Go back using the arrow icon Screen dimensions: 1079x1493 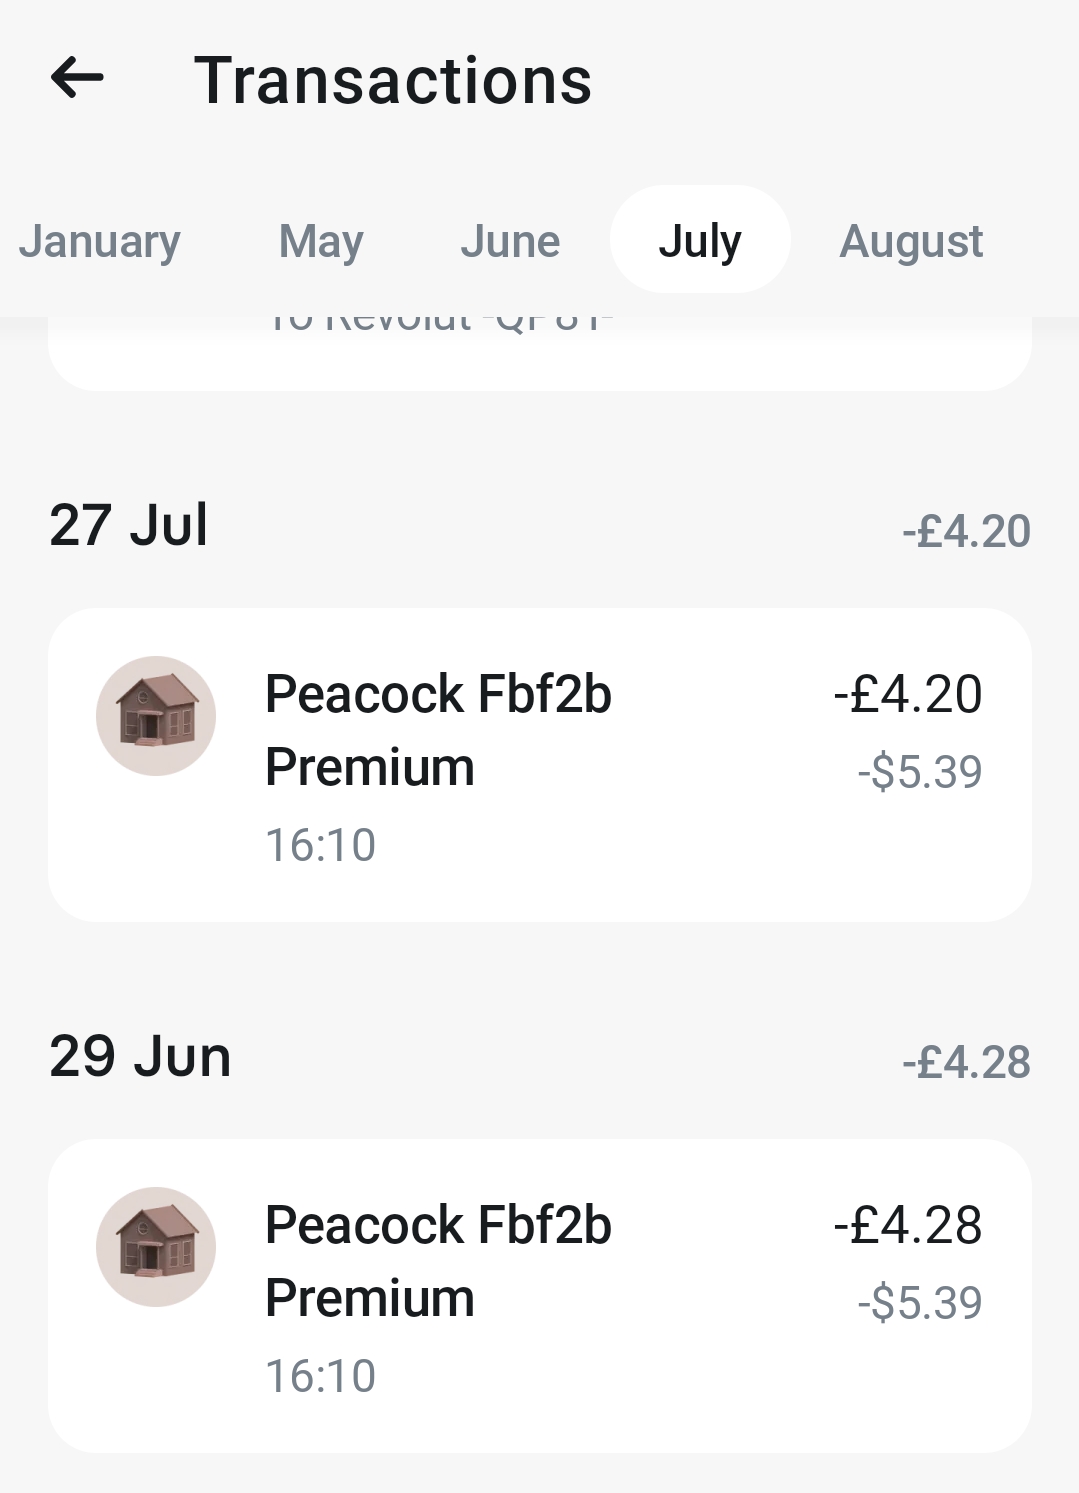click(x=77, y=78)
